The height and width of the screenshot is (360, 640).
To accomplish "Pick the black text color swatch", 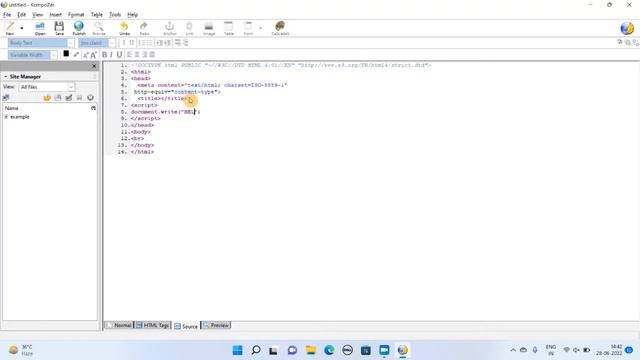I will [66, 53].
